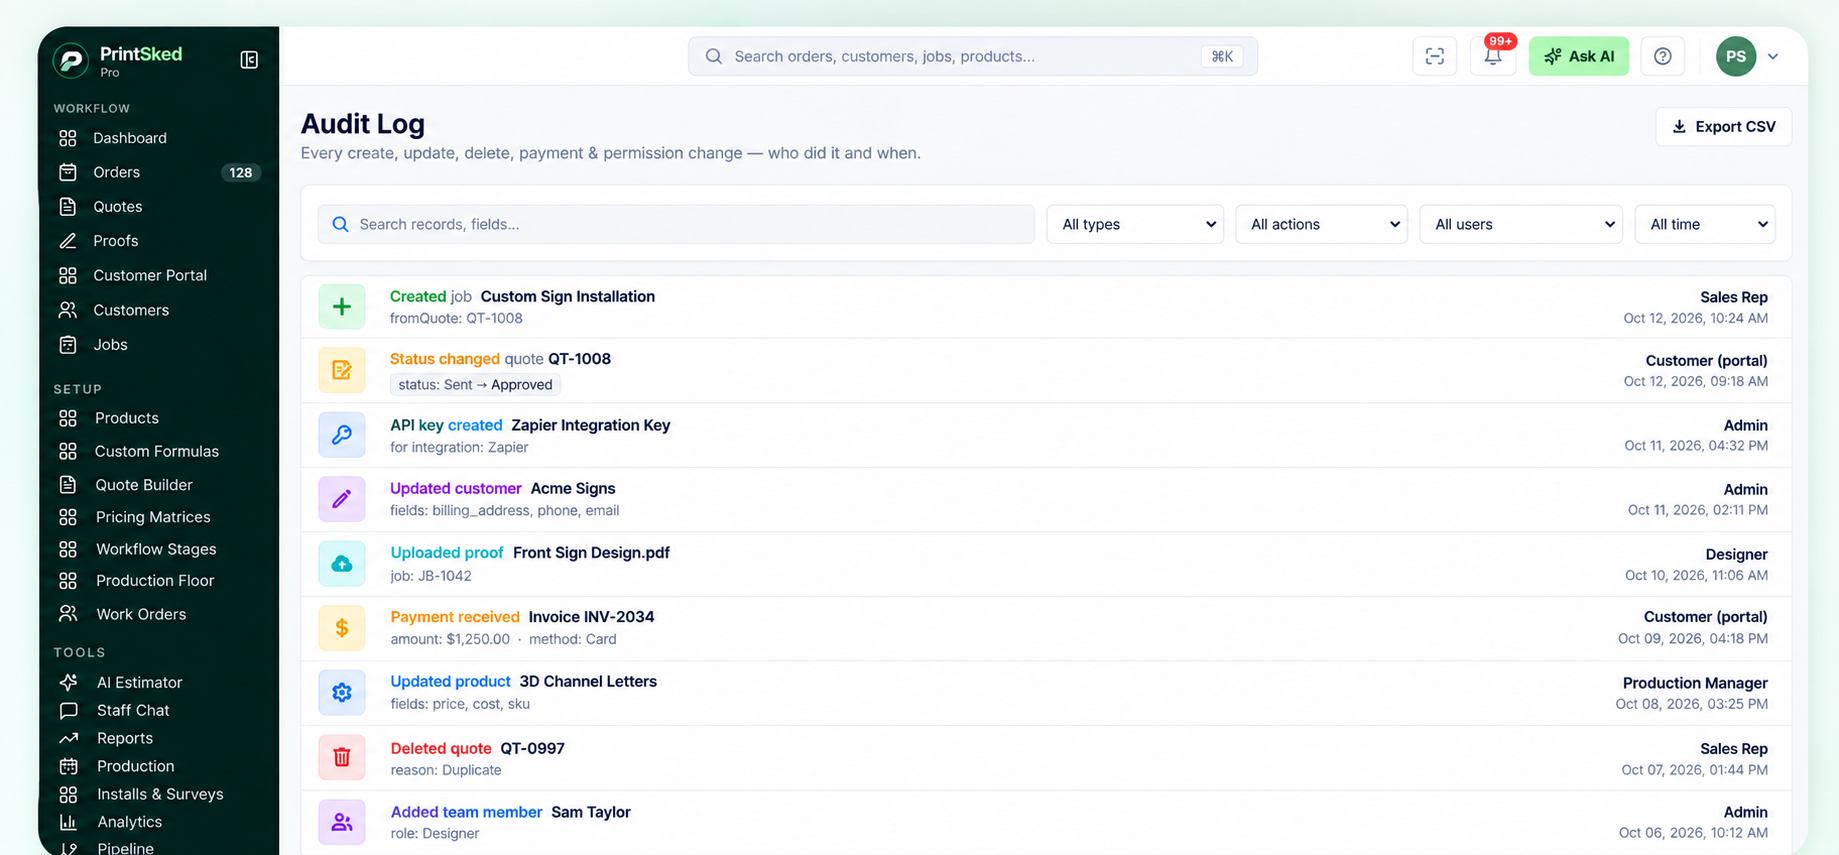This screenshot has height=855, width=1839.
Task: Click the PS profile avatar
Action: click(x=1735, y=56)
